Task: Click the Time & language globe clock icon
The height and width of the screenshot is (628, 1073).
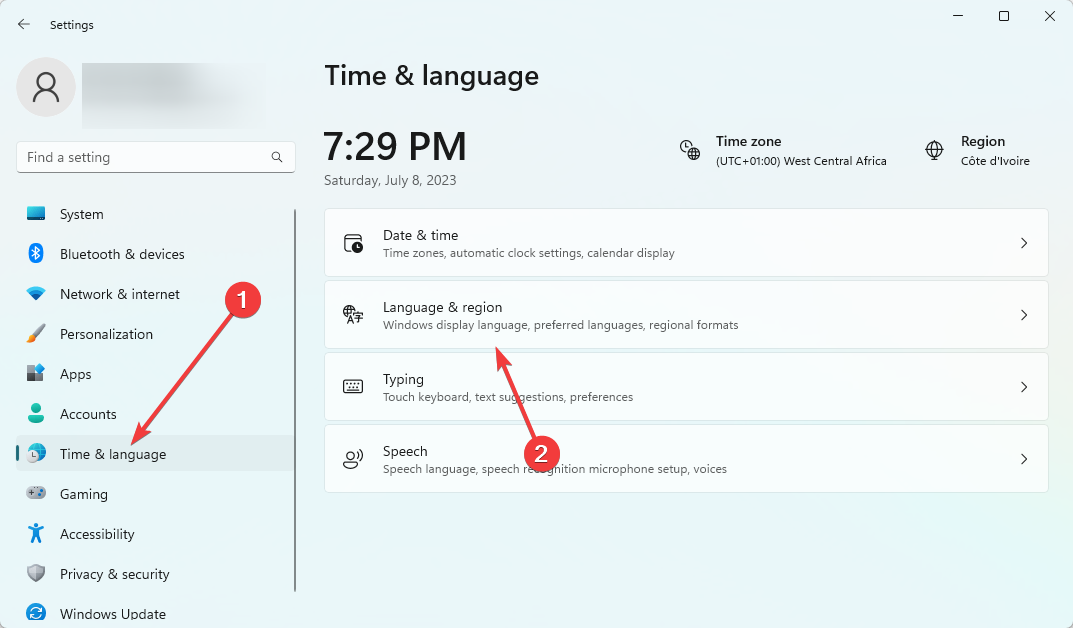Action: 36,453
